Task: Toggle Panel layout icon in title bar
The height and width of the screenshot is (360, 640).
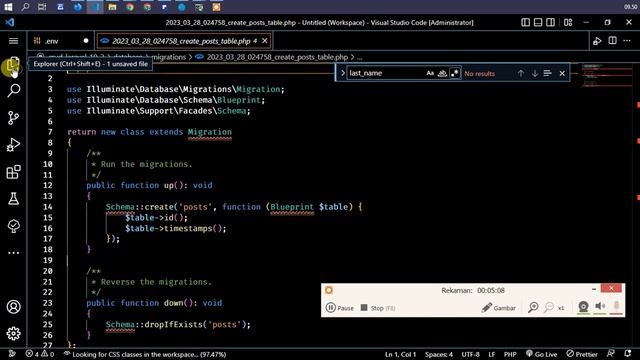Action: click(538, 22)
